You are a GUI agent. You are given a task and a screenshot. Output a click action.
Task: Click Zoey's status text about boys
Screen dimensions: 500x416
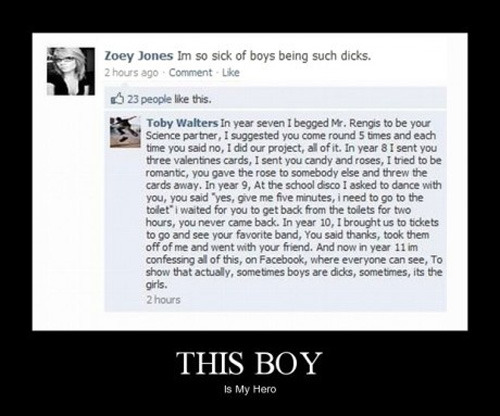pyautogui.click(x=274, y=56)
